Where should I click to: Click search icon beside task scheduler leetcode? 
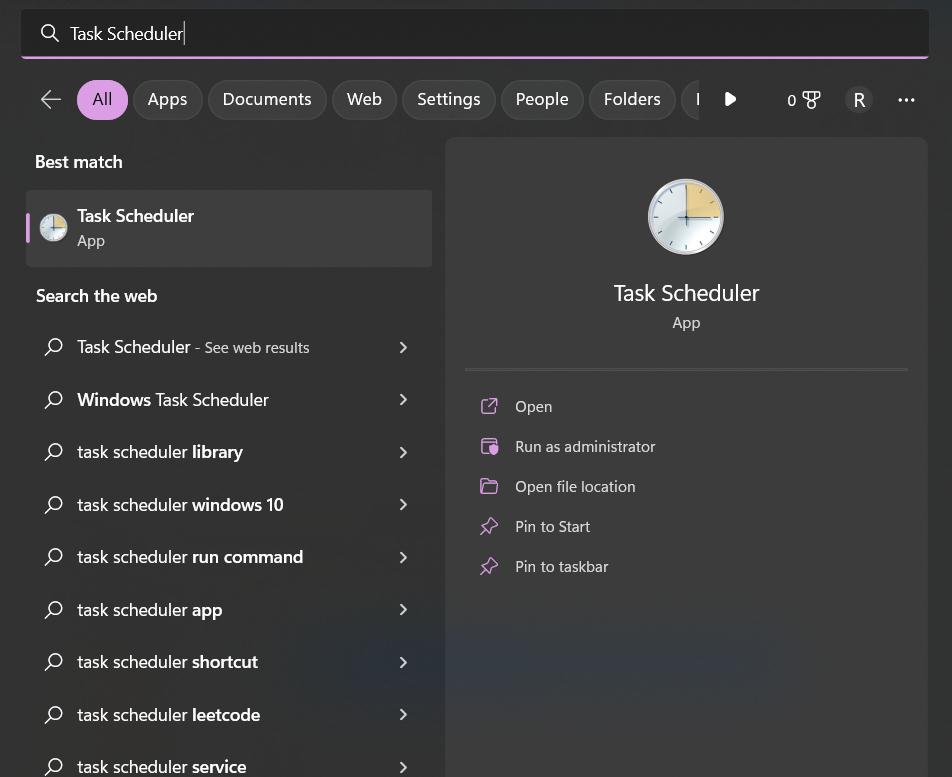tap(53, 714)
